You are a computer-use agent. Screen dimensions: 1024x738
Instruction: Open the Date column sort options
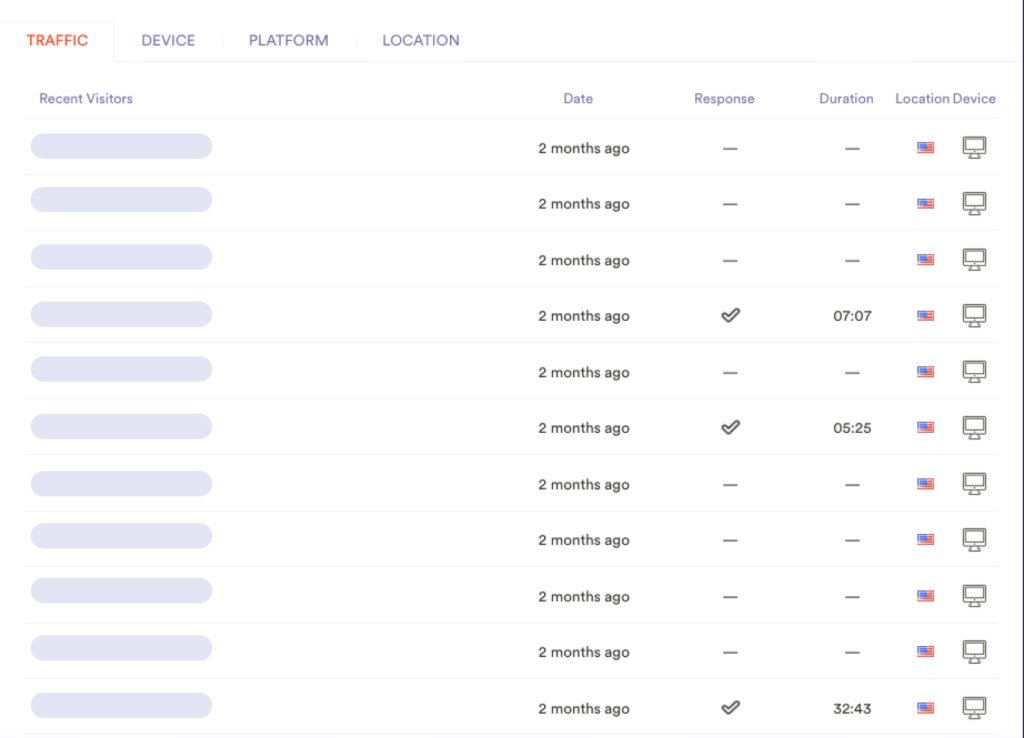pos(578,98)
